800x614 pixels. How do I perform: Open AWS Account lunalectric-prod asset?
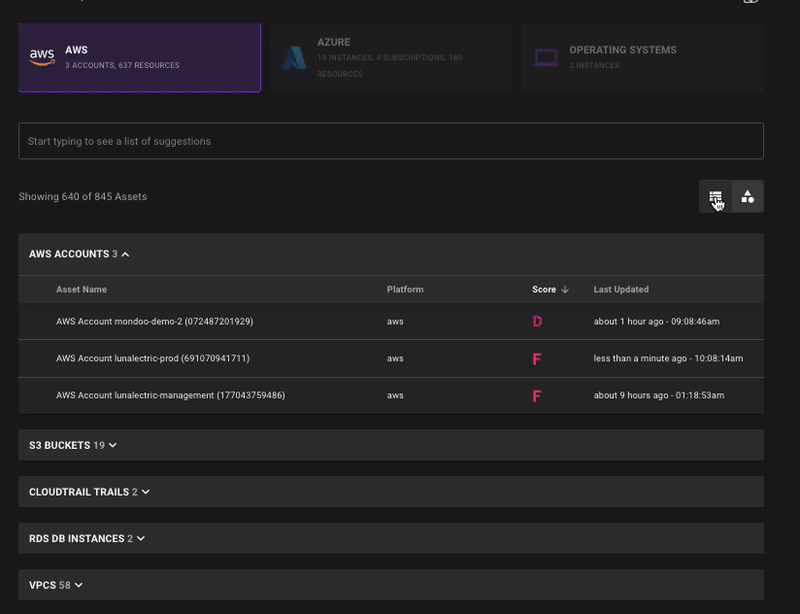pyautogui.click(x=153, y=359)
